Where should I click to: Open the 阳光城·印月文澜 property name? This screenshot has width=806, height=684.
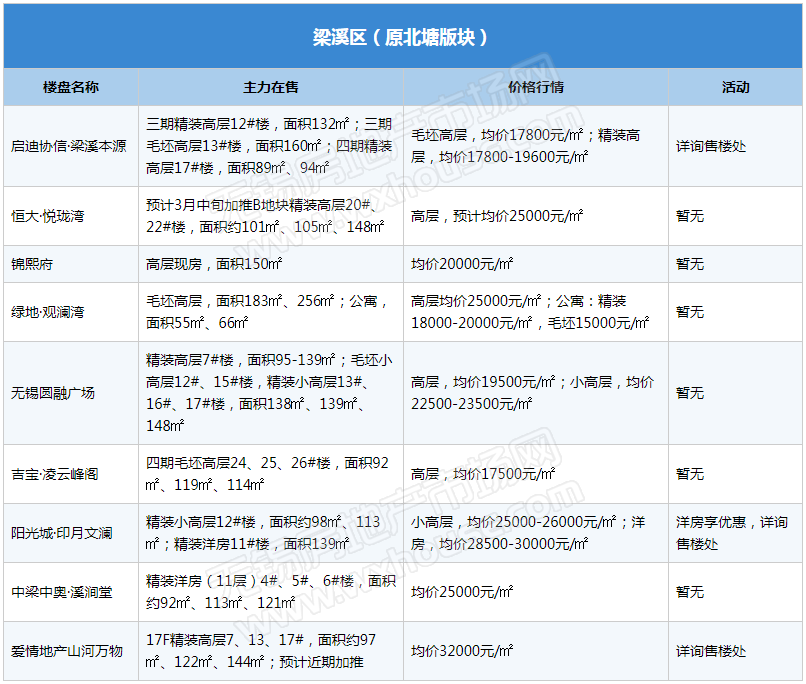(62, 533)
